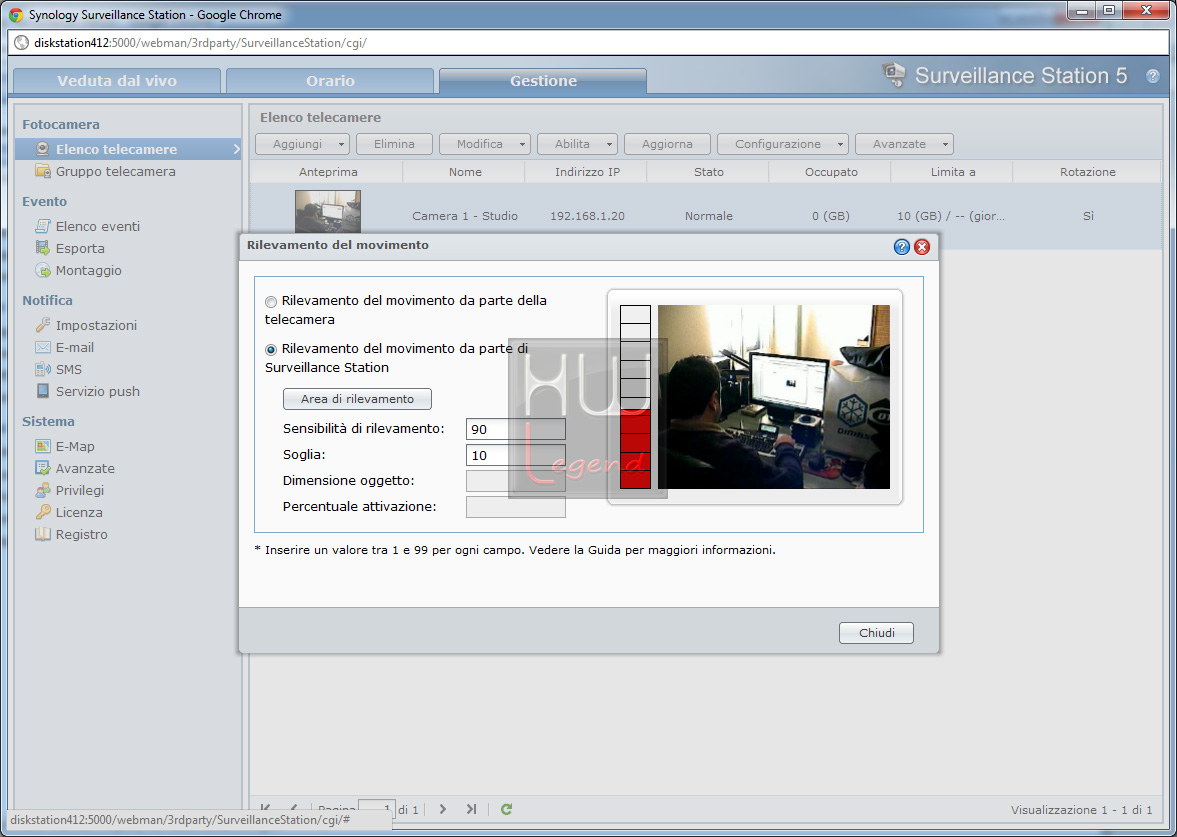Close the Rilevamento del movimento dialog
Image resolution: width=1177 pixels, height=837 pixels.
point(922,247)
